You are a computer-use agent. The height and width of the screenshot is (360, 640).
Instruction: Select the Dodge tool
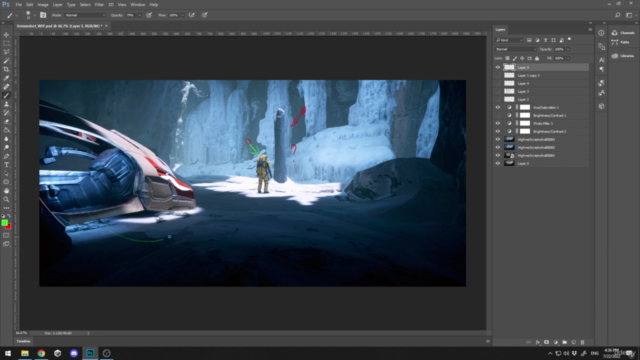click(x=6, y=147)
